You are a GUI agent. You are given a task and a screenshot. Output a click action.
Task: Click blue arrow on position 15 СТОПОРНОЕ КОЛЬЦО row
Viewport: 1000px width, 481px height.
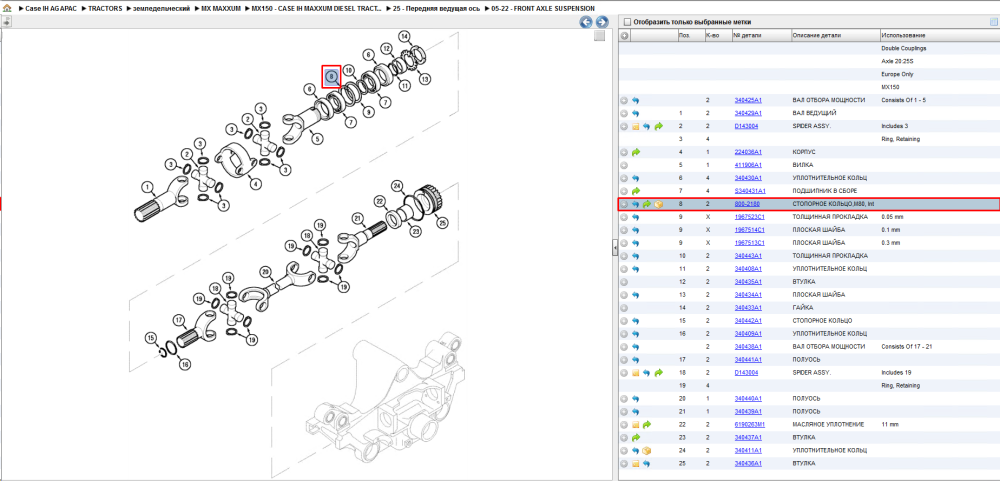[x=636, y=320]
